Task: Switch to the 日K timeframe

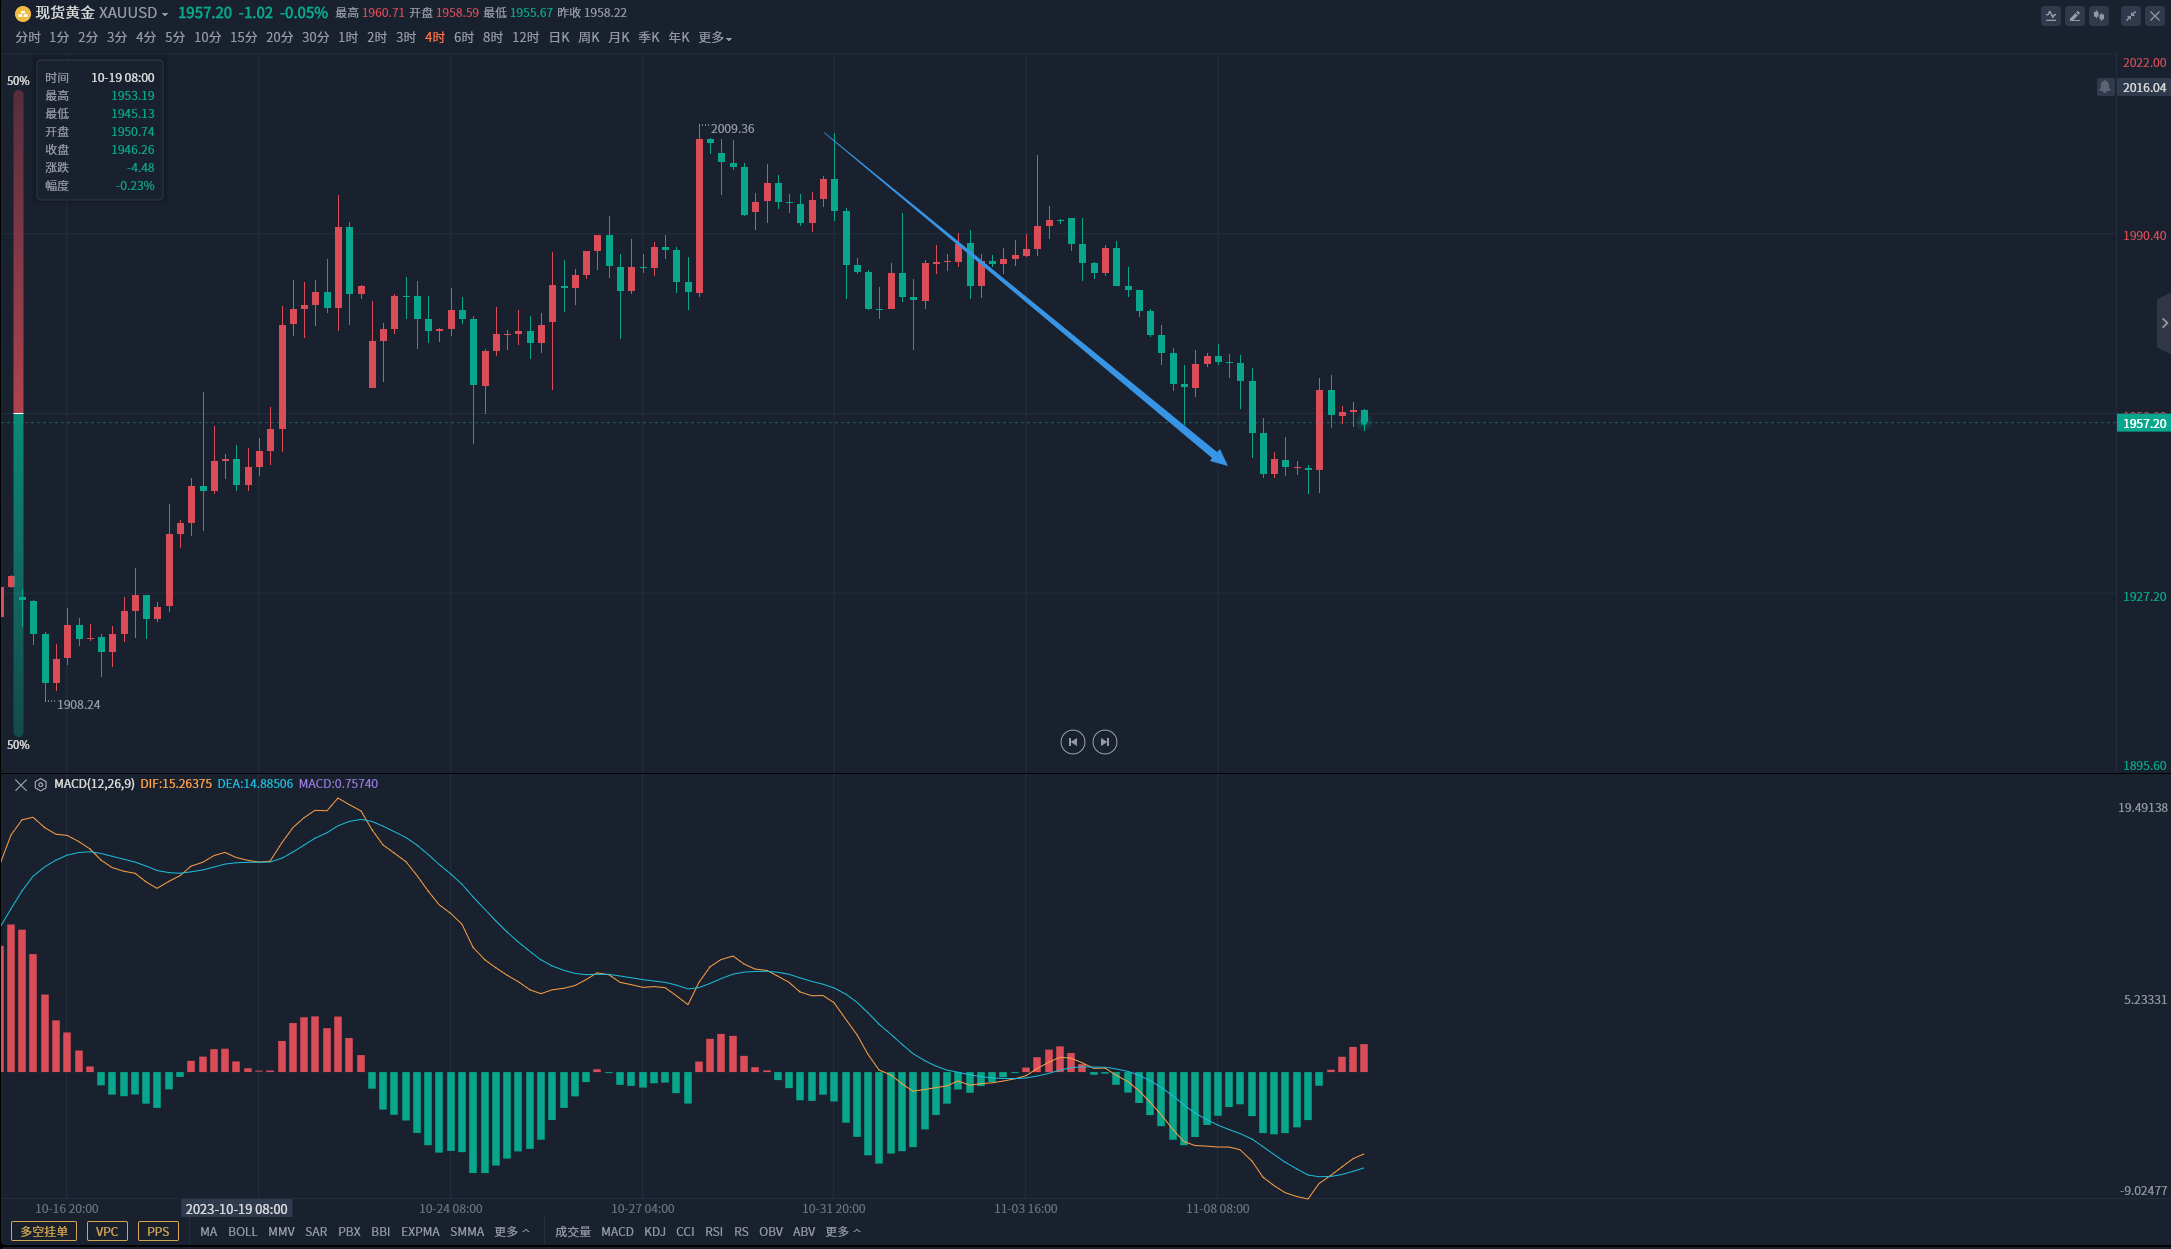Action: pos(559,38)
